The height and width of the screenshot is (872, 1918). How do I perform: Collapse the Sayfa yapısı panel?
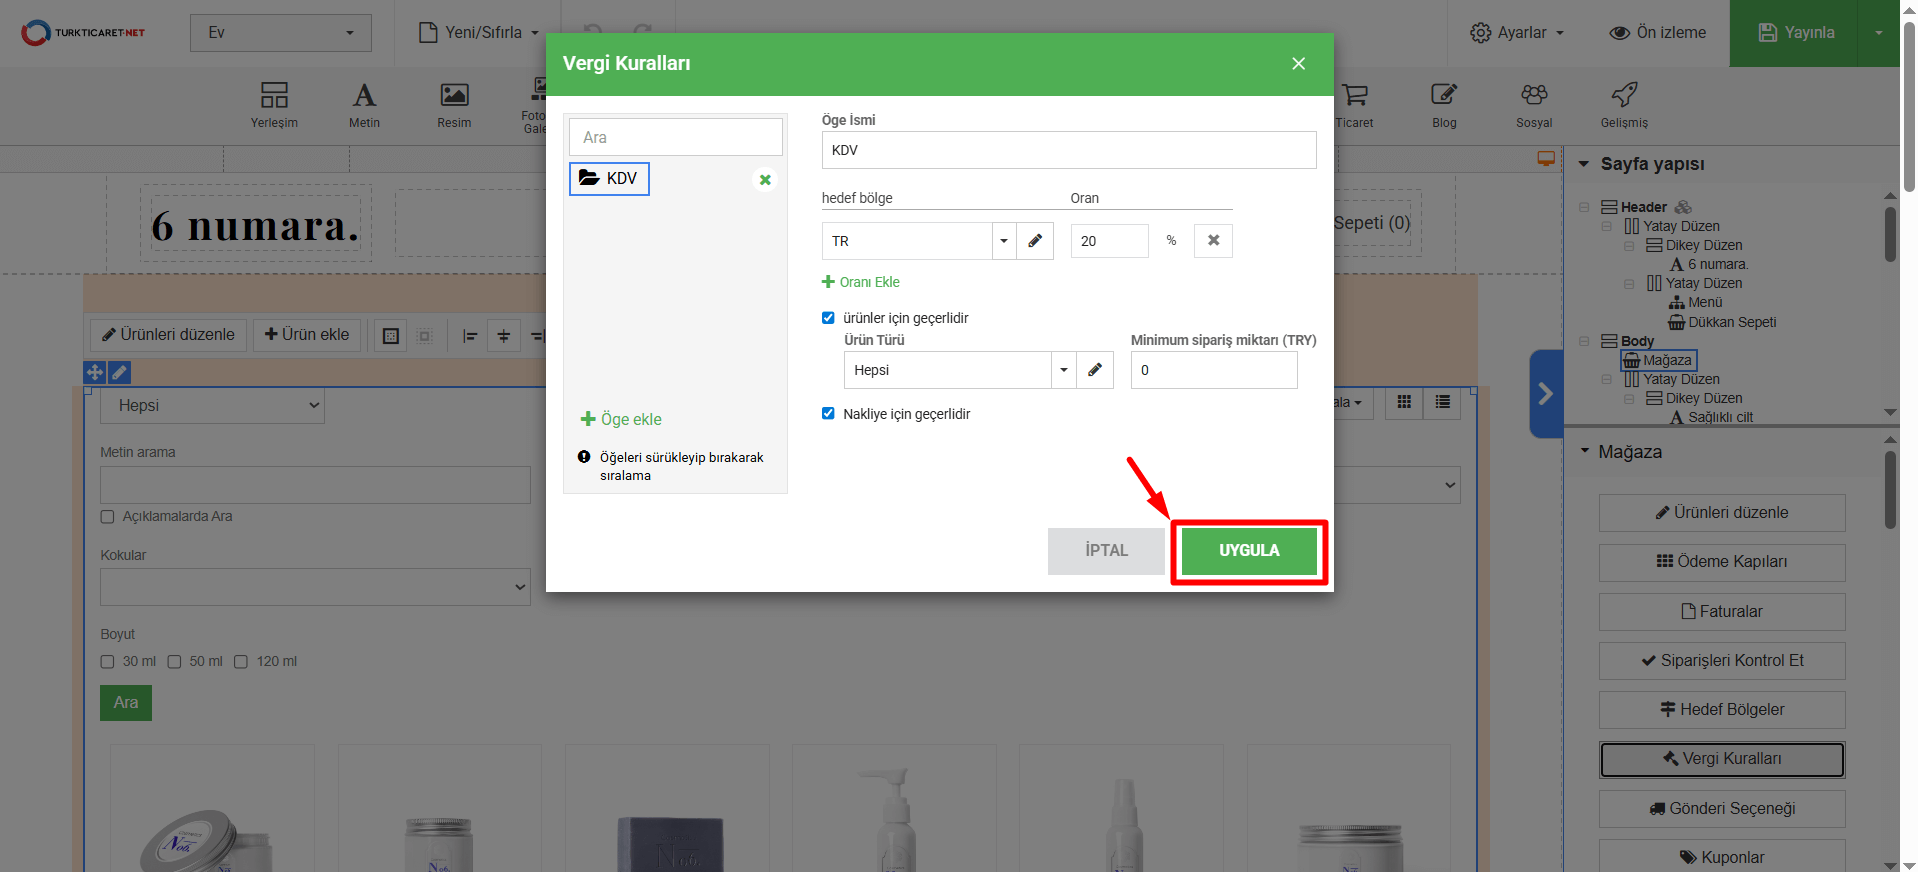point(1584,164)
